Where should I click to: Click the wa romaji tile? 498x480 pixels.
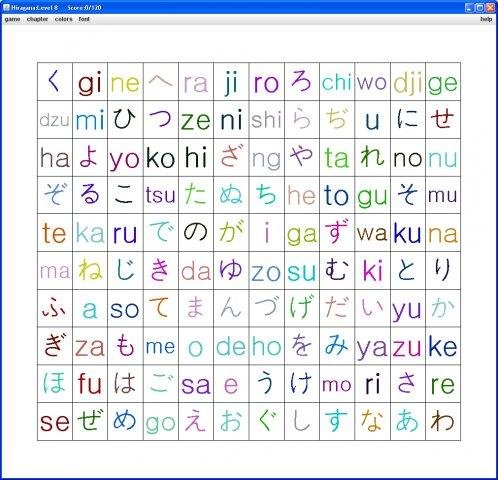(x=373, y=232)
